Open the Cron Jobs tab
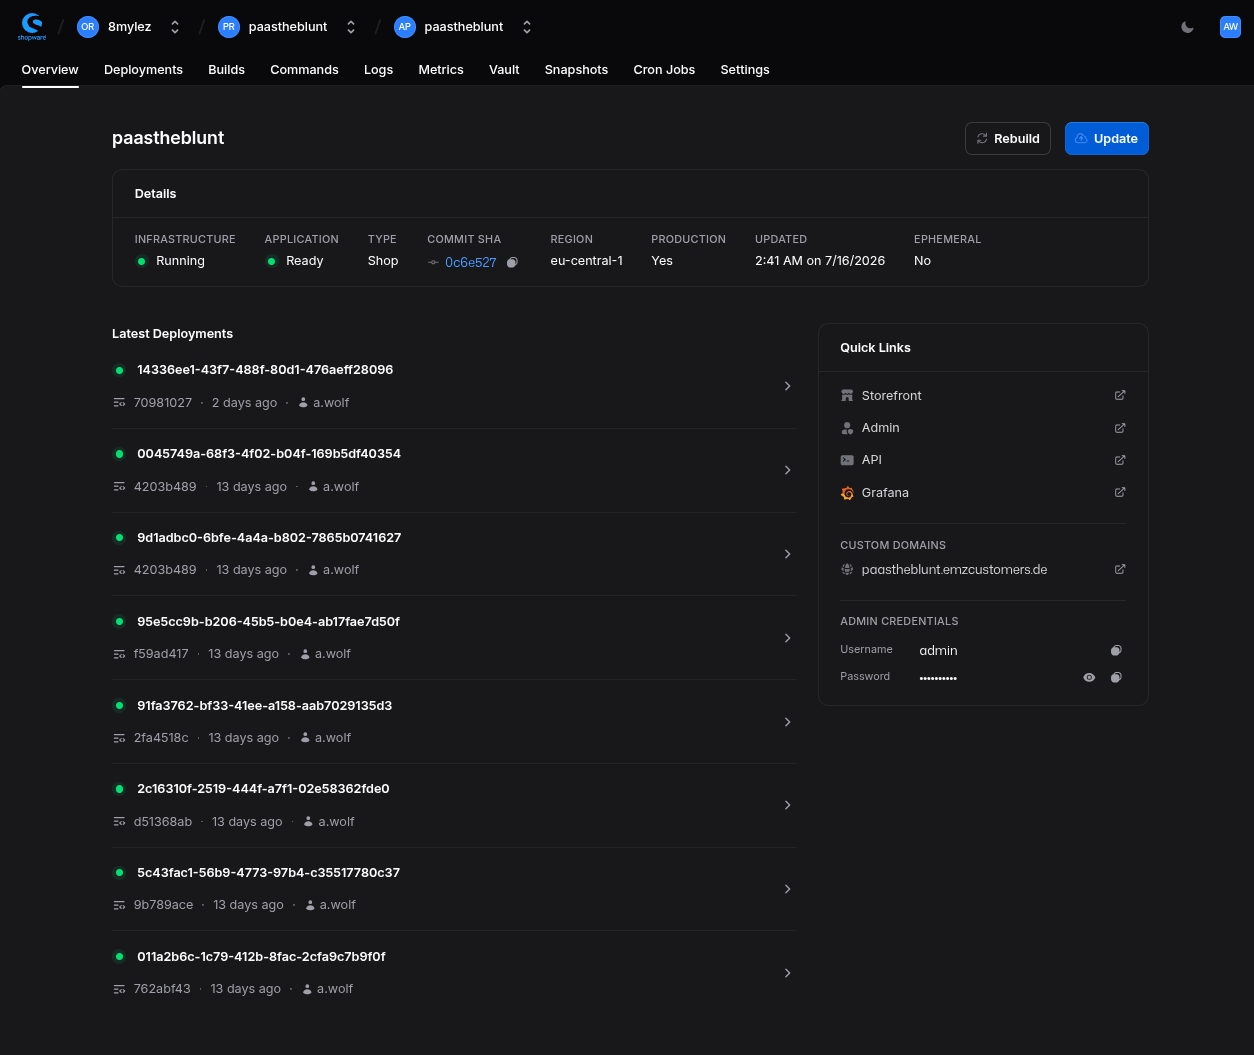Image resolution: width=1254 pixels, height=1055 pixels. click(x=664, y=70)
